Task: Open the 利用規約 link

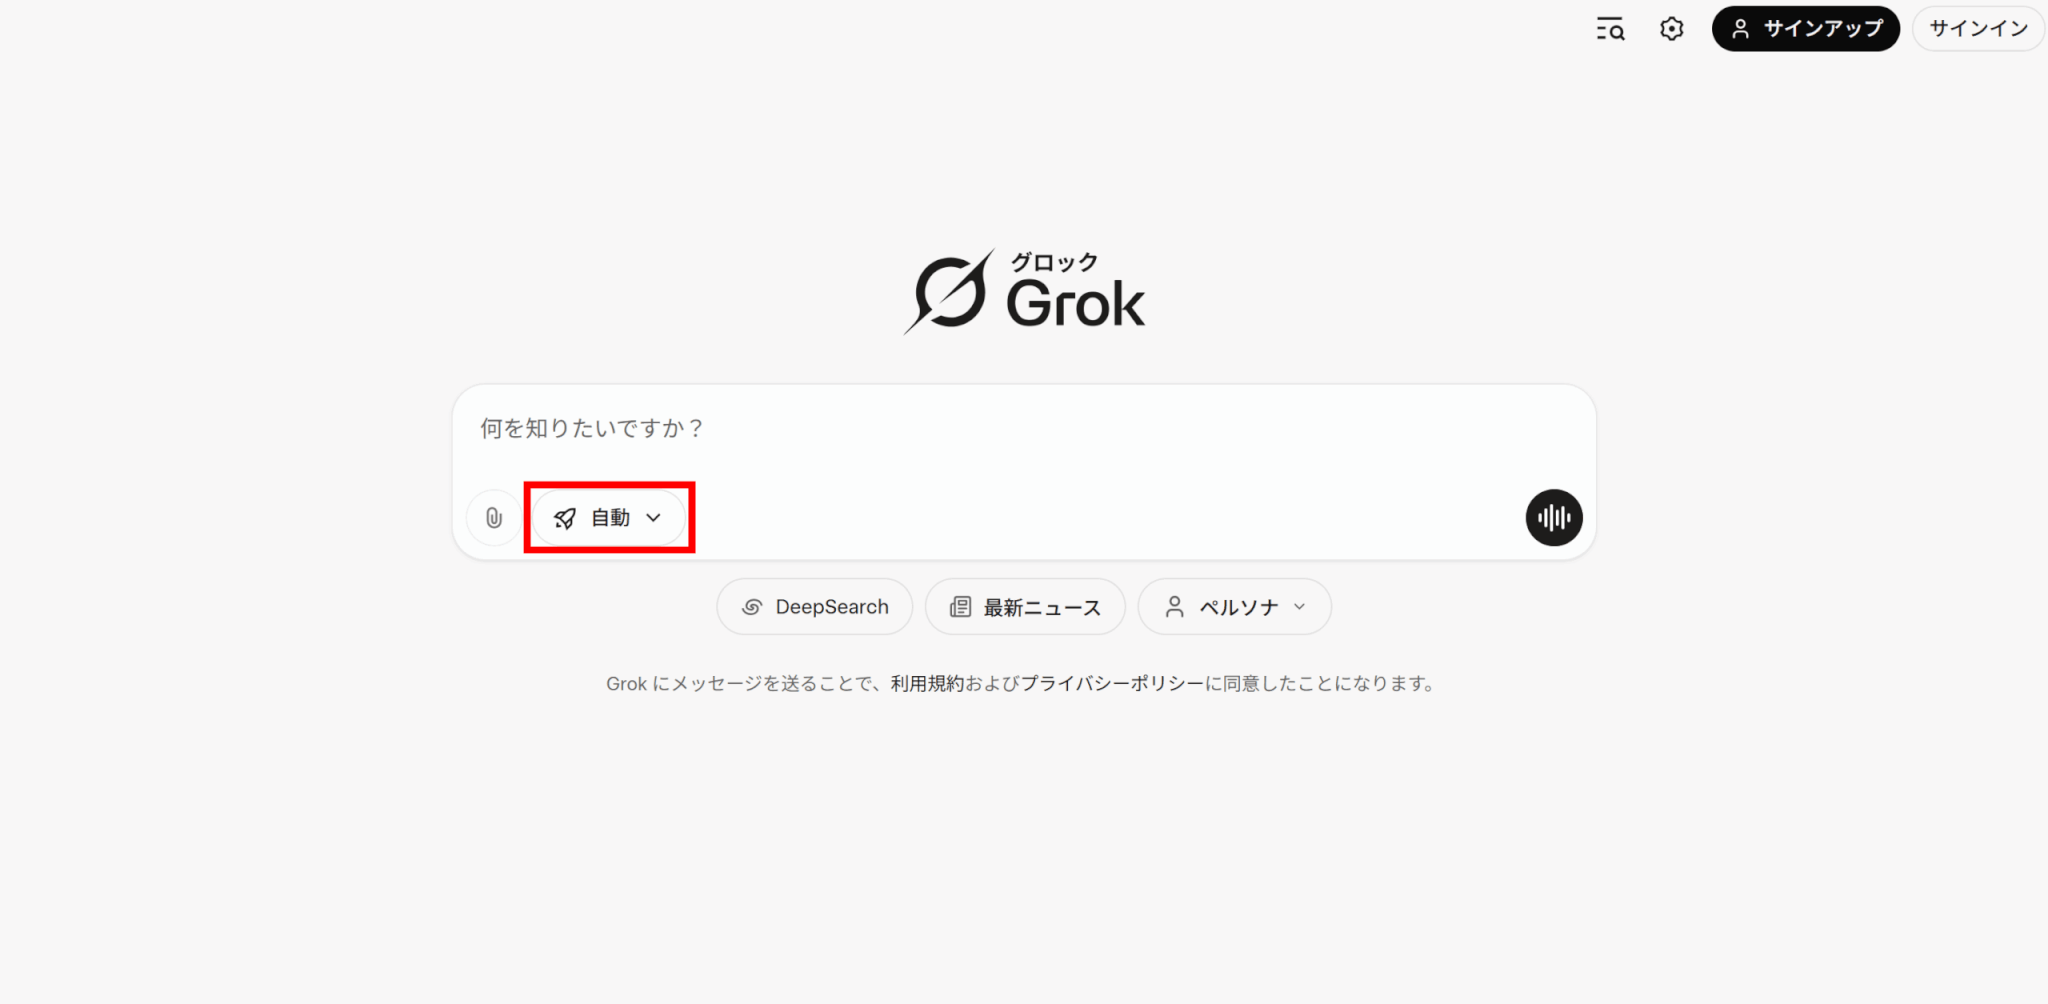Action: [x=927, y=684]
